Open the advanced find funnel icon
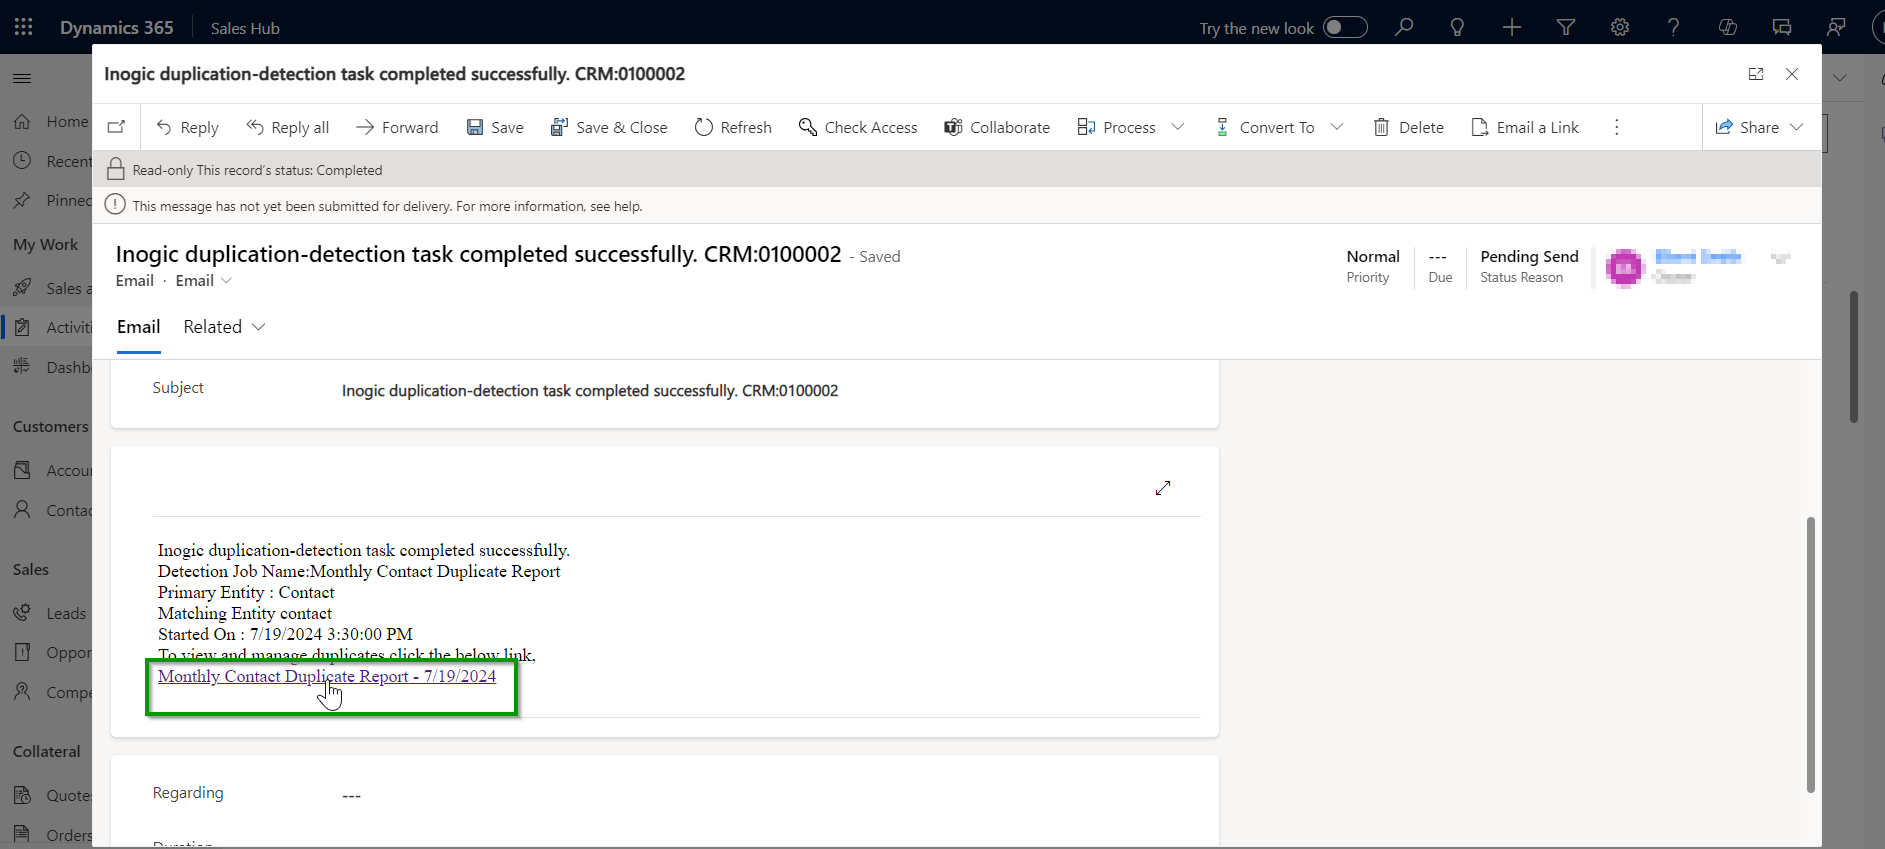The height and width of the screenshot is (849, 1885). (1566, 27)
